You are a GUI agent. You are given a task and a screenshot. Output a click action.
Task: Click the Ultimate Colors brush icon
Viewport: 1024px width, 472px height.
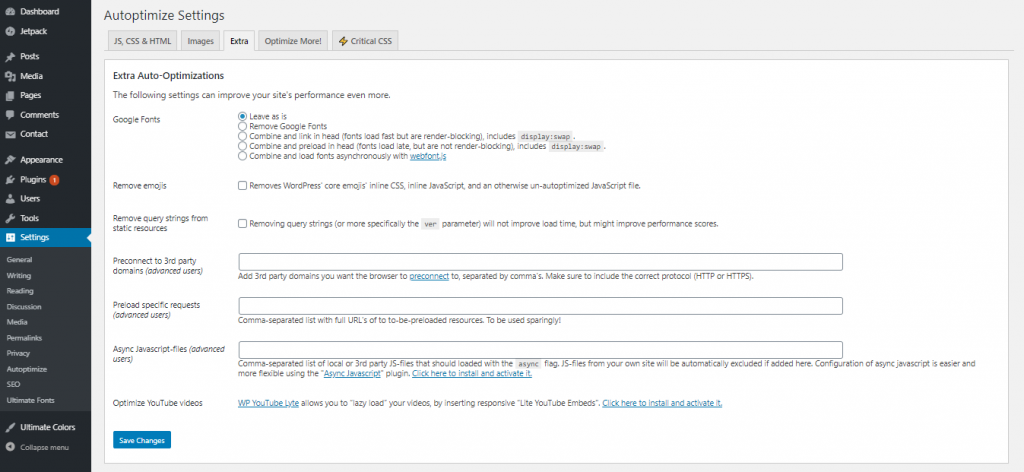pos(10,428)
